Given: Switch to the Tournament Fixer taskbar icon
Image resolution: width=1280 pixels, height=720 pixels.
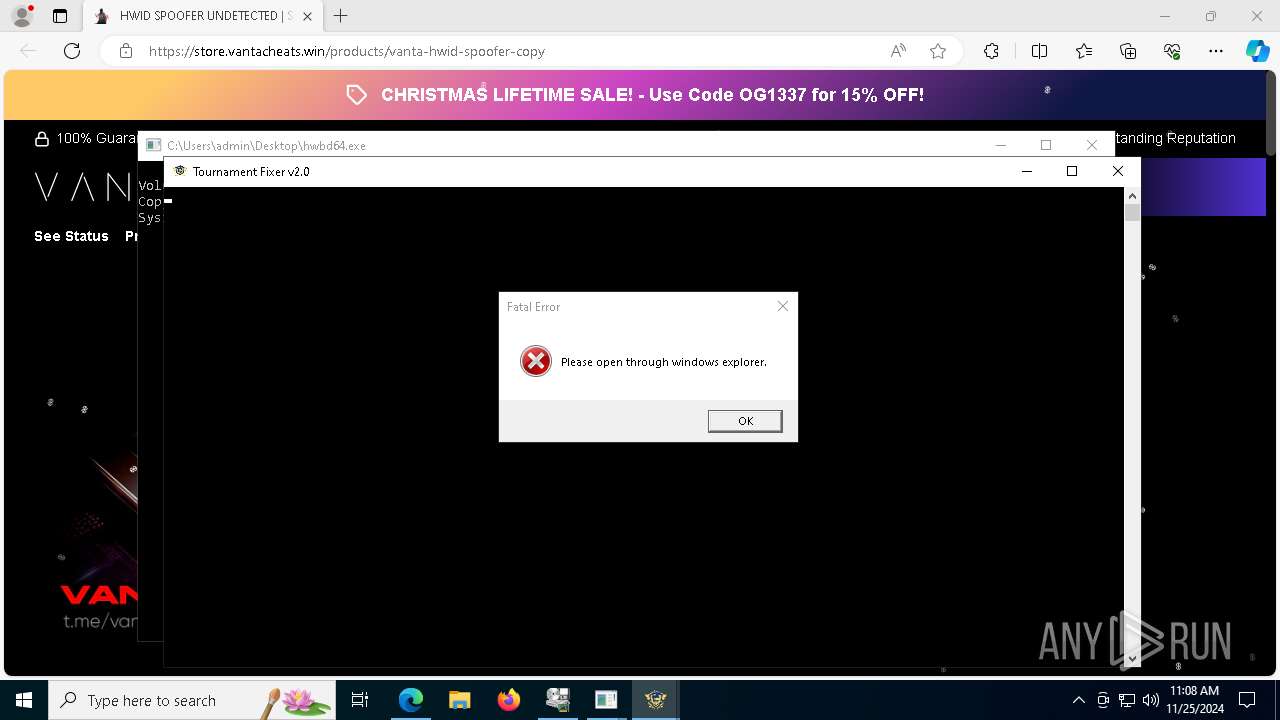Looking at the screenshot, I should (x=656, y=700).
